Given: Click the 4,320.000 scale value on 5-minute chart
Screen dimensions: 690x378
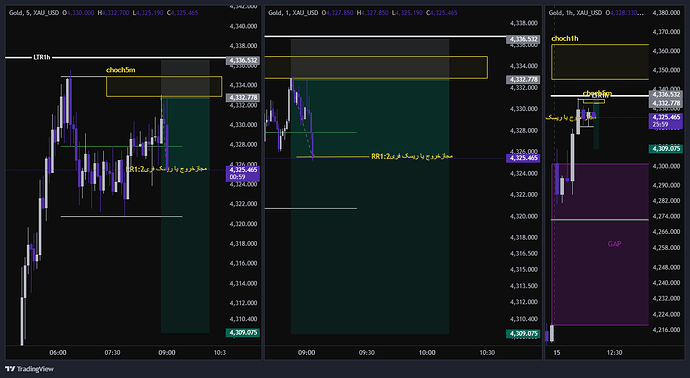Looking at the screenshot, I should [243, 224].
